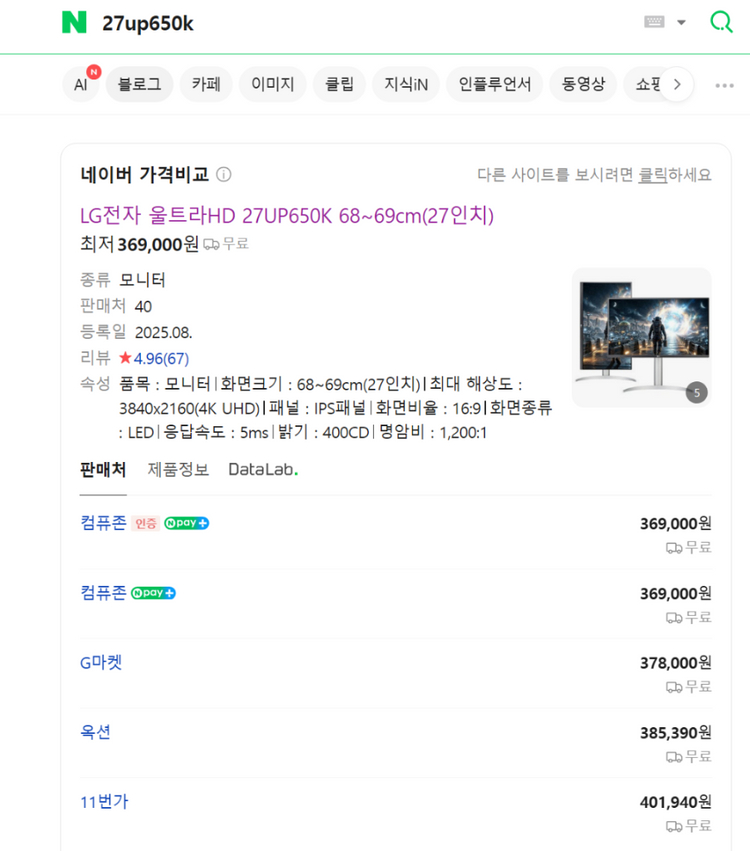The width and height of the screenshot is (750, 851).
Task: Click the delivery truck icon under 385,390원
Action: tap(674, 757)
